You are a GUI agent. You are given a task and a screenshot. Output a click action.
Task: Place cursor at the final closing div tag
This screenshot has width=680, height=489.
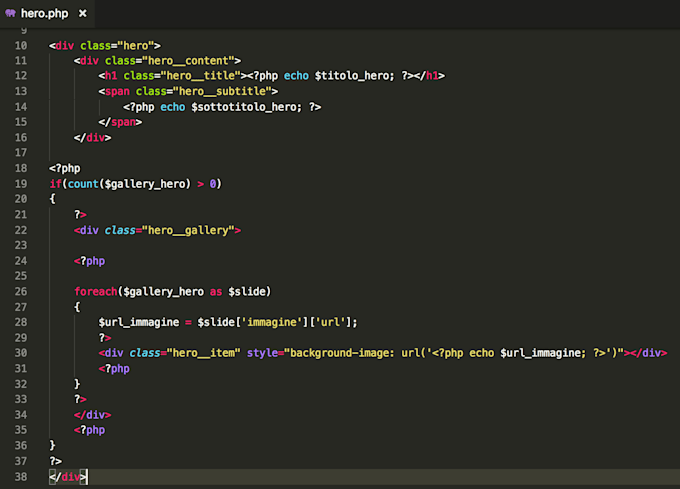68,477
